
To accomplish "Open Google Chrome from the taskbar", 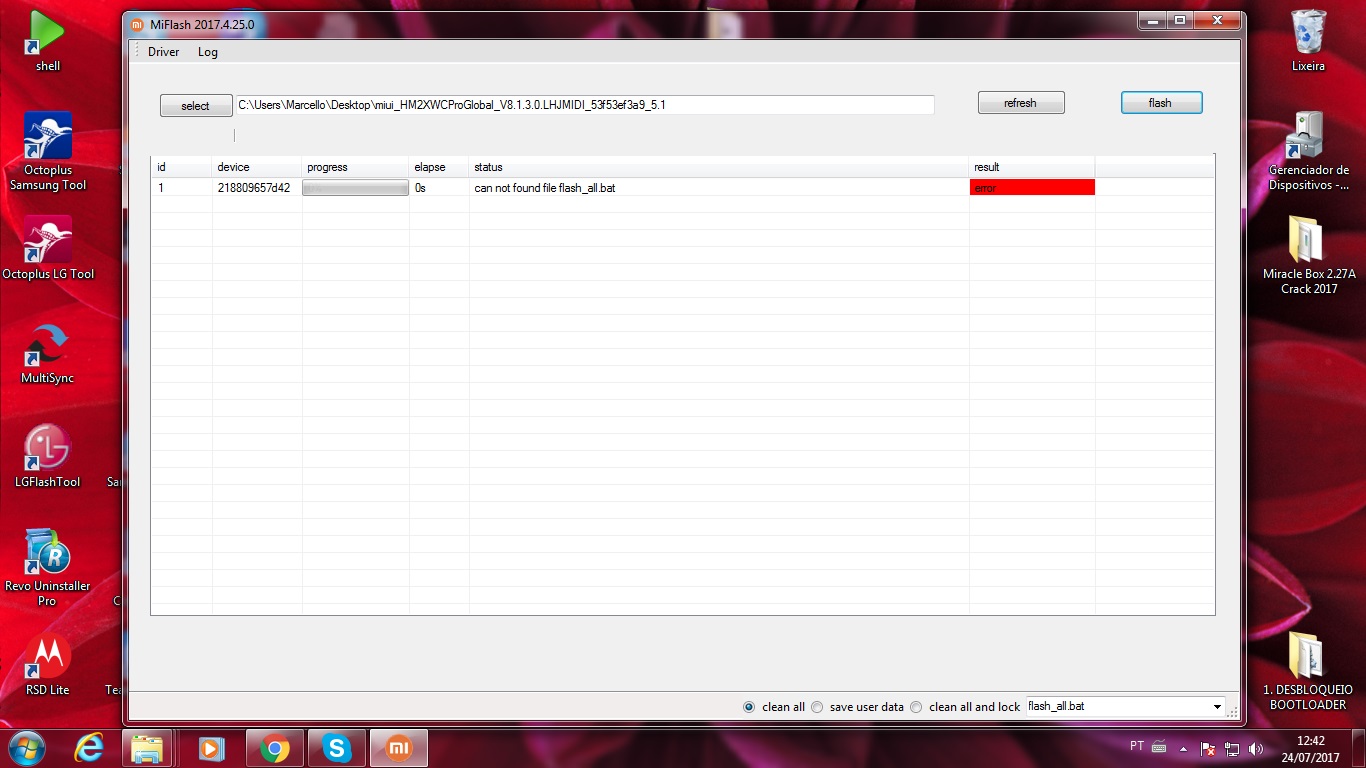I will click(275, 748).
